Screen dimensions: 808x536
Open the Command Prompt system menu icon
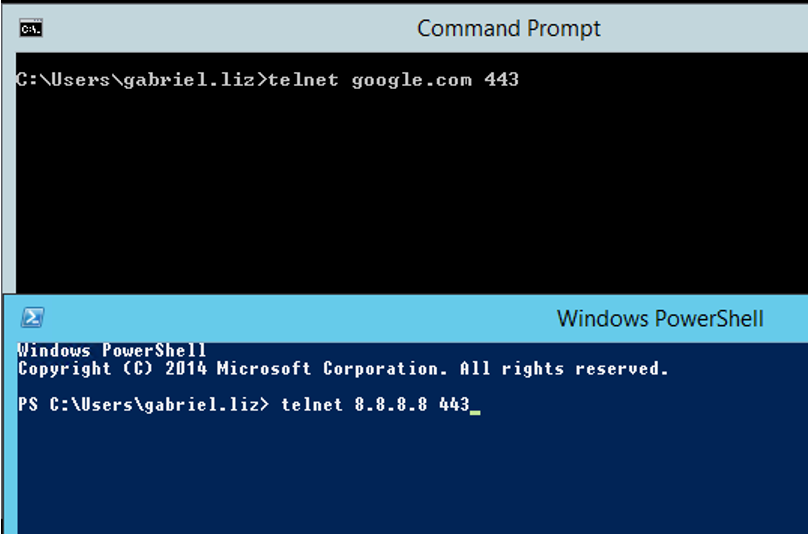(31, 29)
